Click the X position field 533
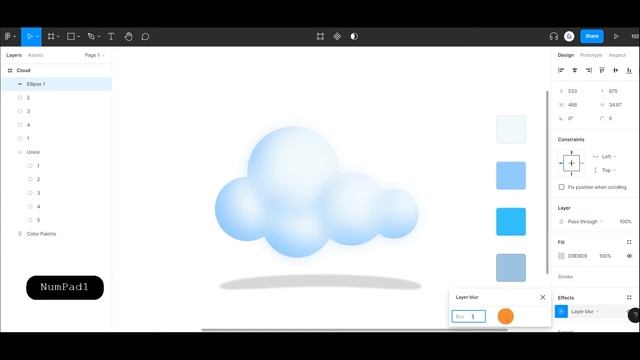Image resolution: width=640 pixels, height=360 pixels. [573, 91]
